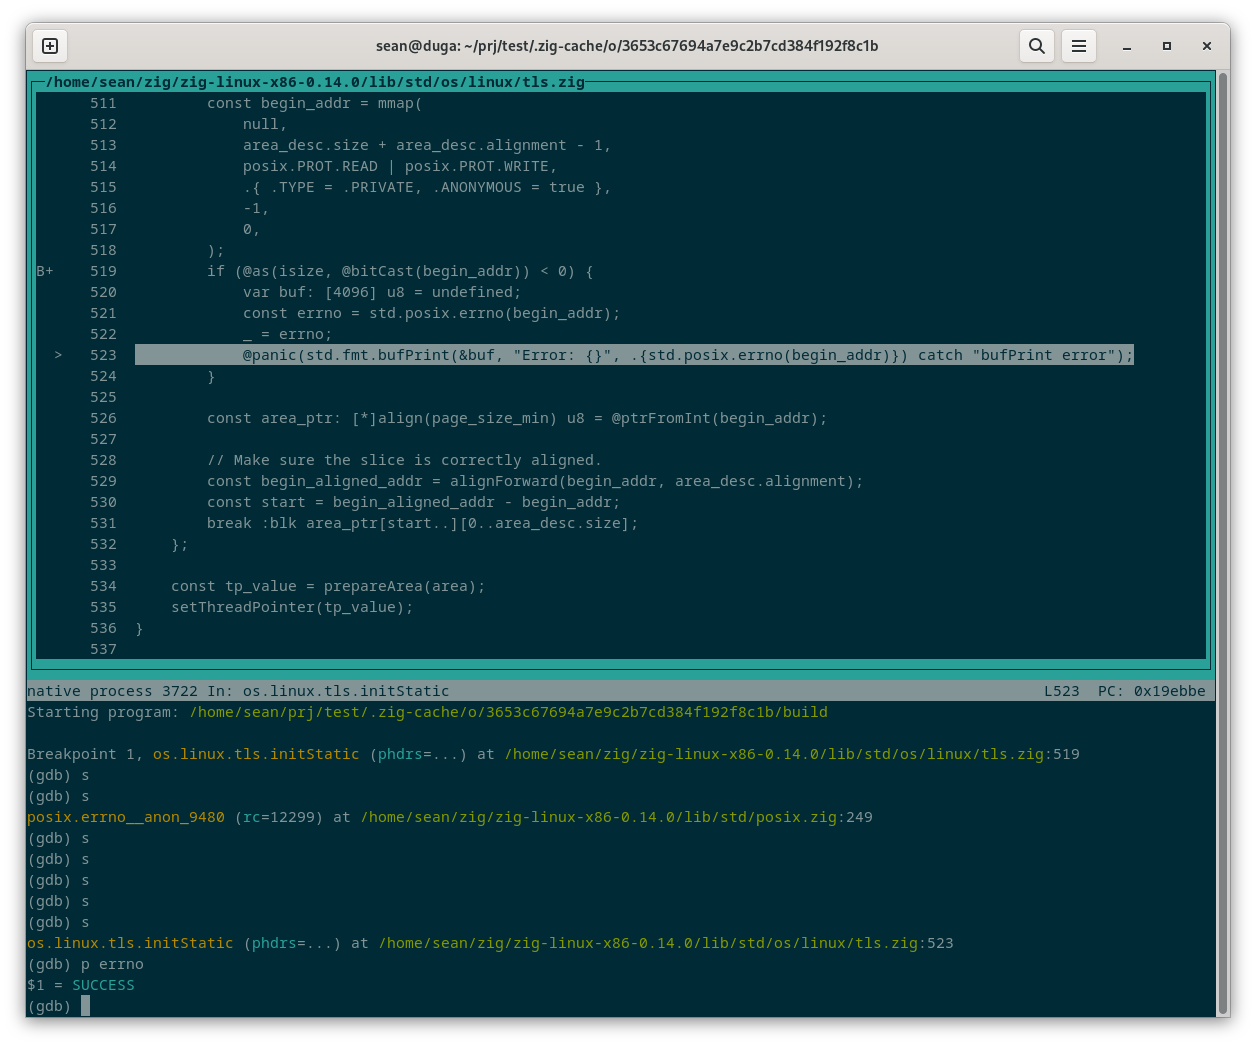Click the posix.zig:249 file path

pyautogui.click(x=616, y=817)
